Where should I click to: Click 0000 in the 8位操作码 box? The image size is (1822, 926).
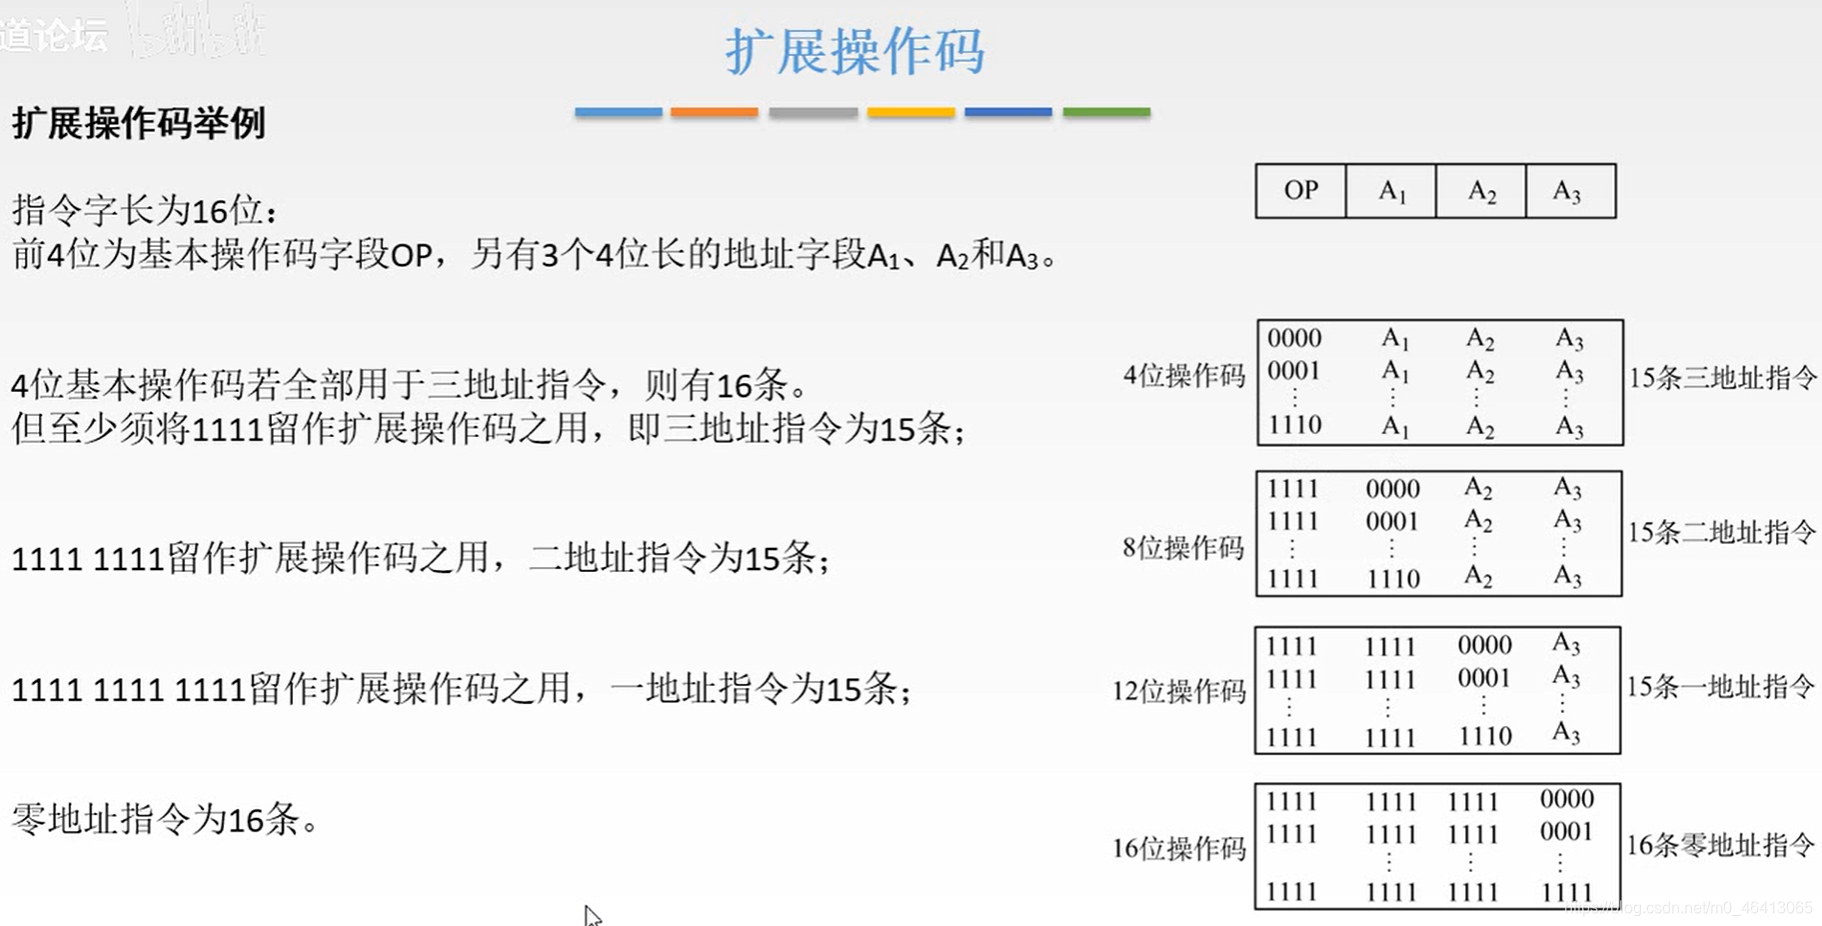1393,489
